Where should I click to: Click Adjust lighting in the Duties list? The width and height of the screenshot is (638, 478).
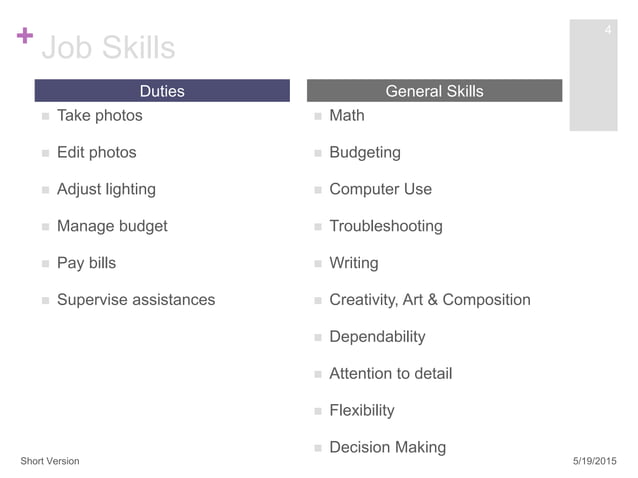coord(106,190)
